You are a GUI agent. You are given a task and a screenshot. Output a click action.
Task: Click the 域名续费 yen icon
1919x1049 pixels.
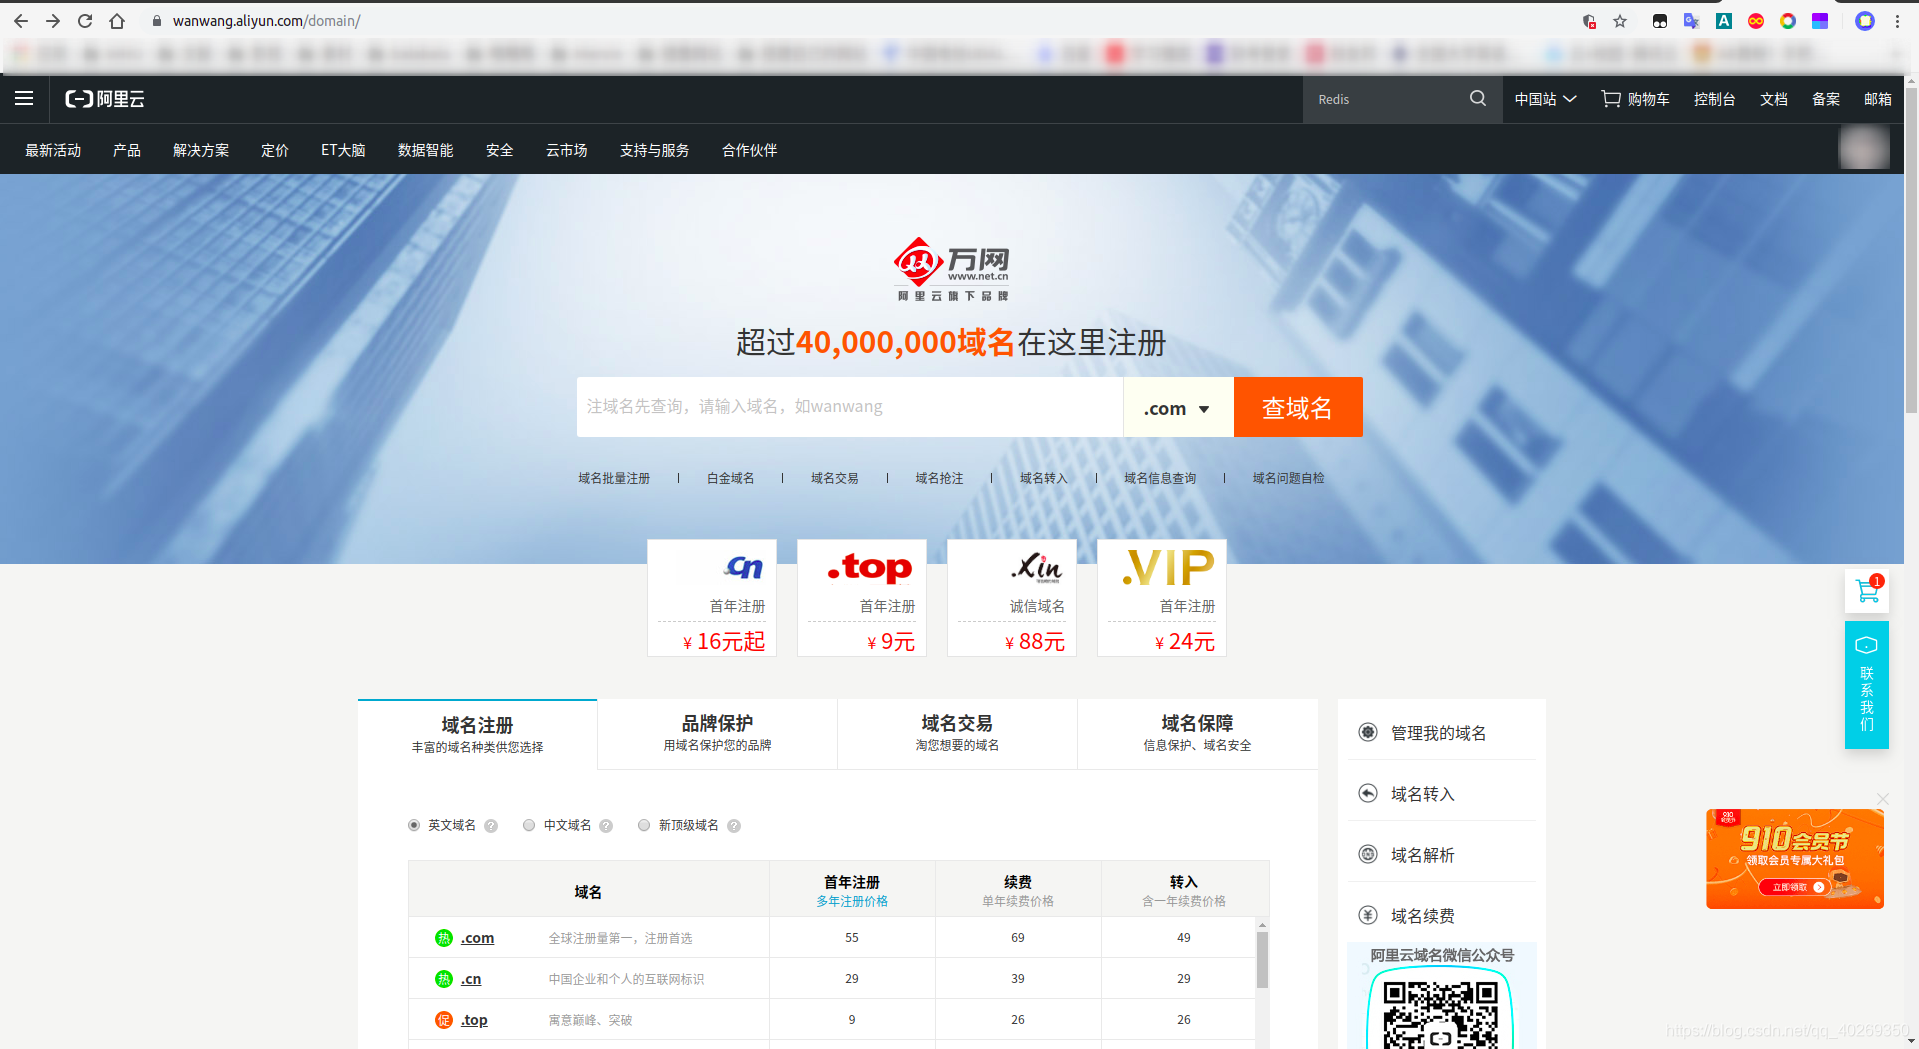(1368, 915)
